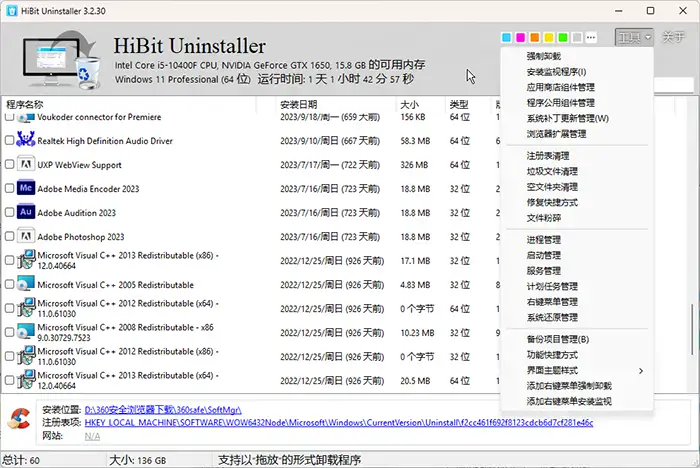Click the Voukoder connector program icon
Image resolution: width=700 pixels, height=468 pixels.
coord(25,117)
